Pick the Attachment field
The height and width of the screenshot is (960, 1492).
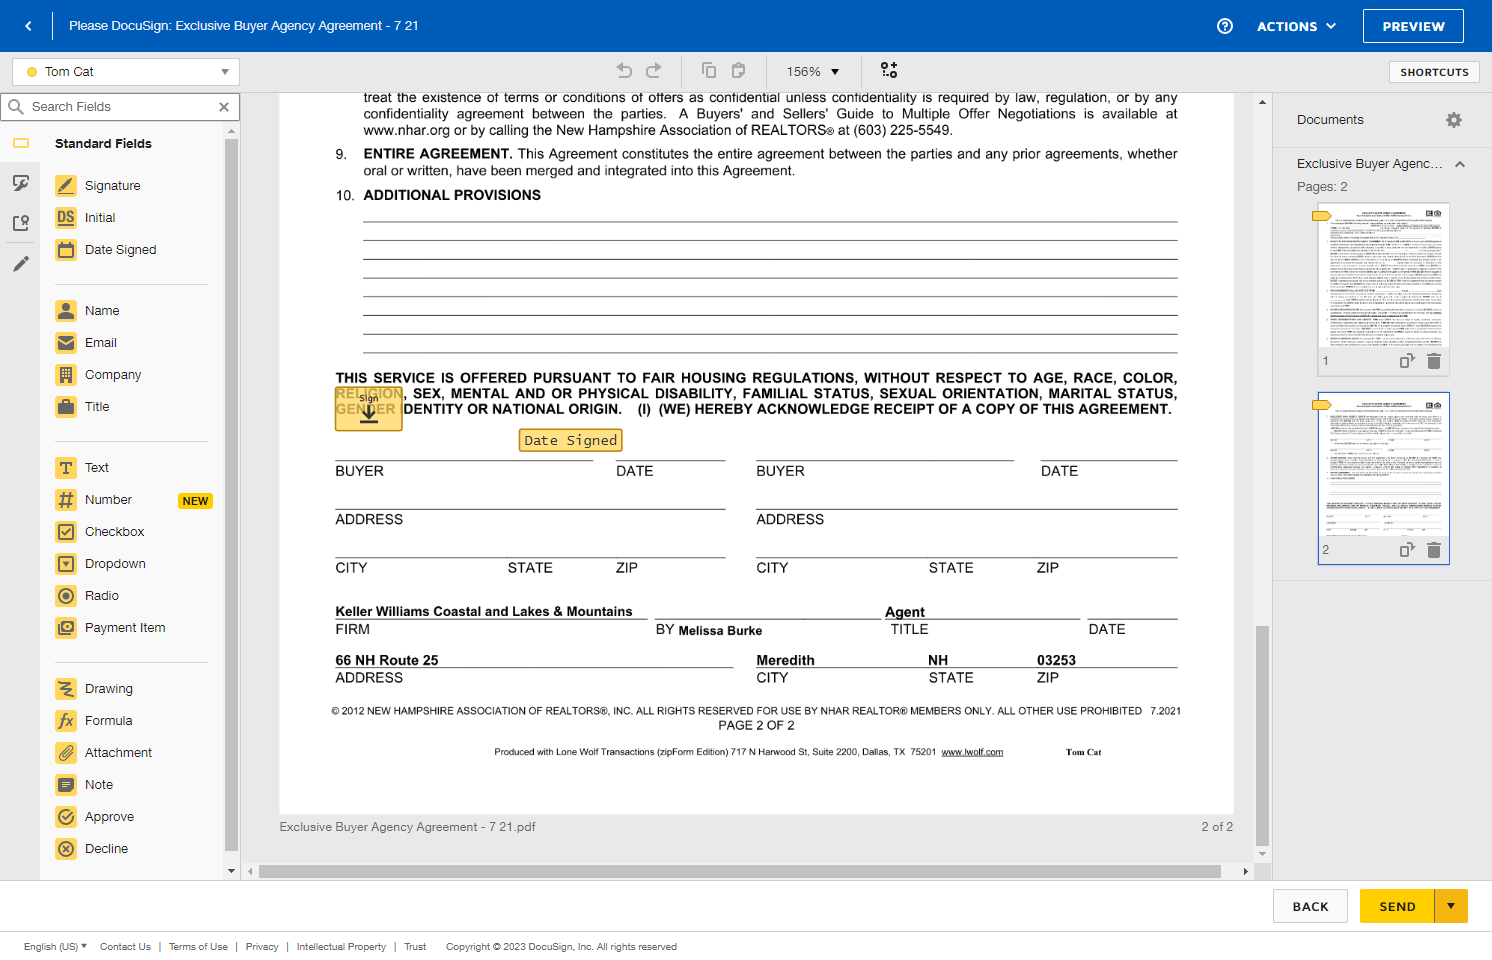pyautogui.click(x=104, y=753)
